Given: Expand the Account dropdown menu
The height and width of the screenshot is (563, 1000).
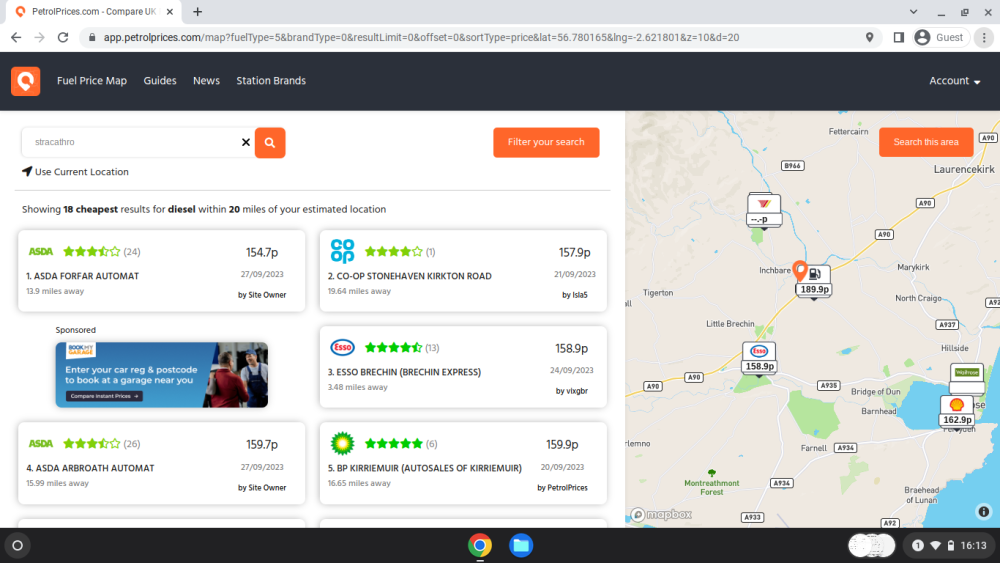Looking at the screenshot, I should (955, 81).
